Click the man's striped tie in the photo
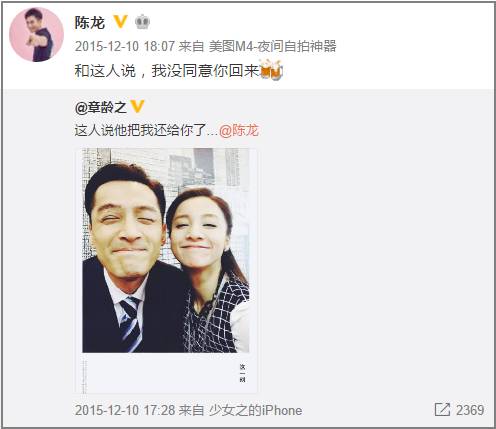Image resolution: width=496 pixels, height=429 pixels. (131, 324)
